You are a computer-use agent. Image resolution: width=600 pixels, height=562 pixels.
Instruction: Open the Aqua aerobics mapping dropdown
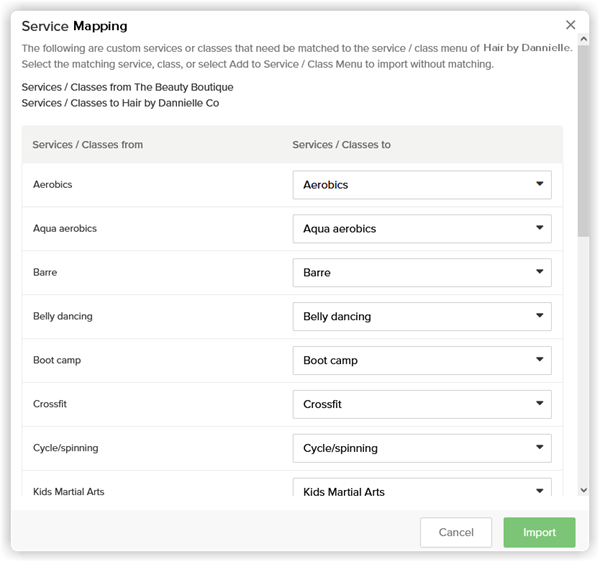click(x=422, y=229)
